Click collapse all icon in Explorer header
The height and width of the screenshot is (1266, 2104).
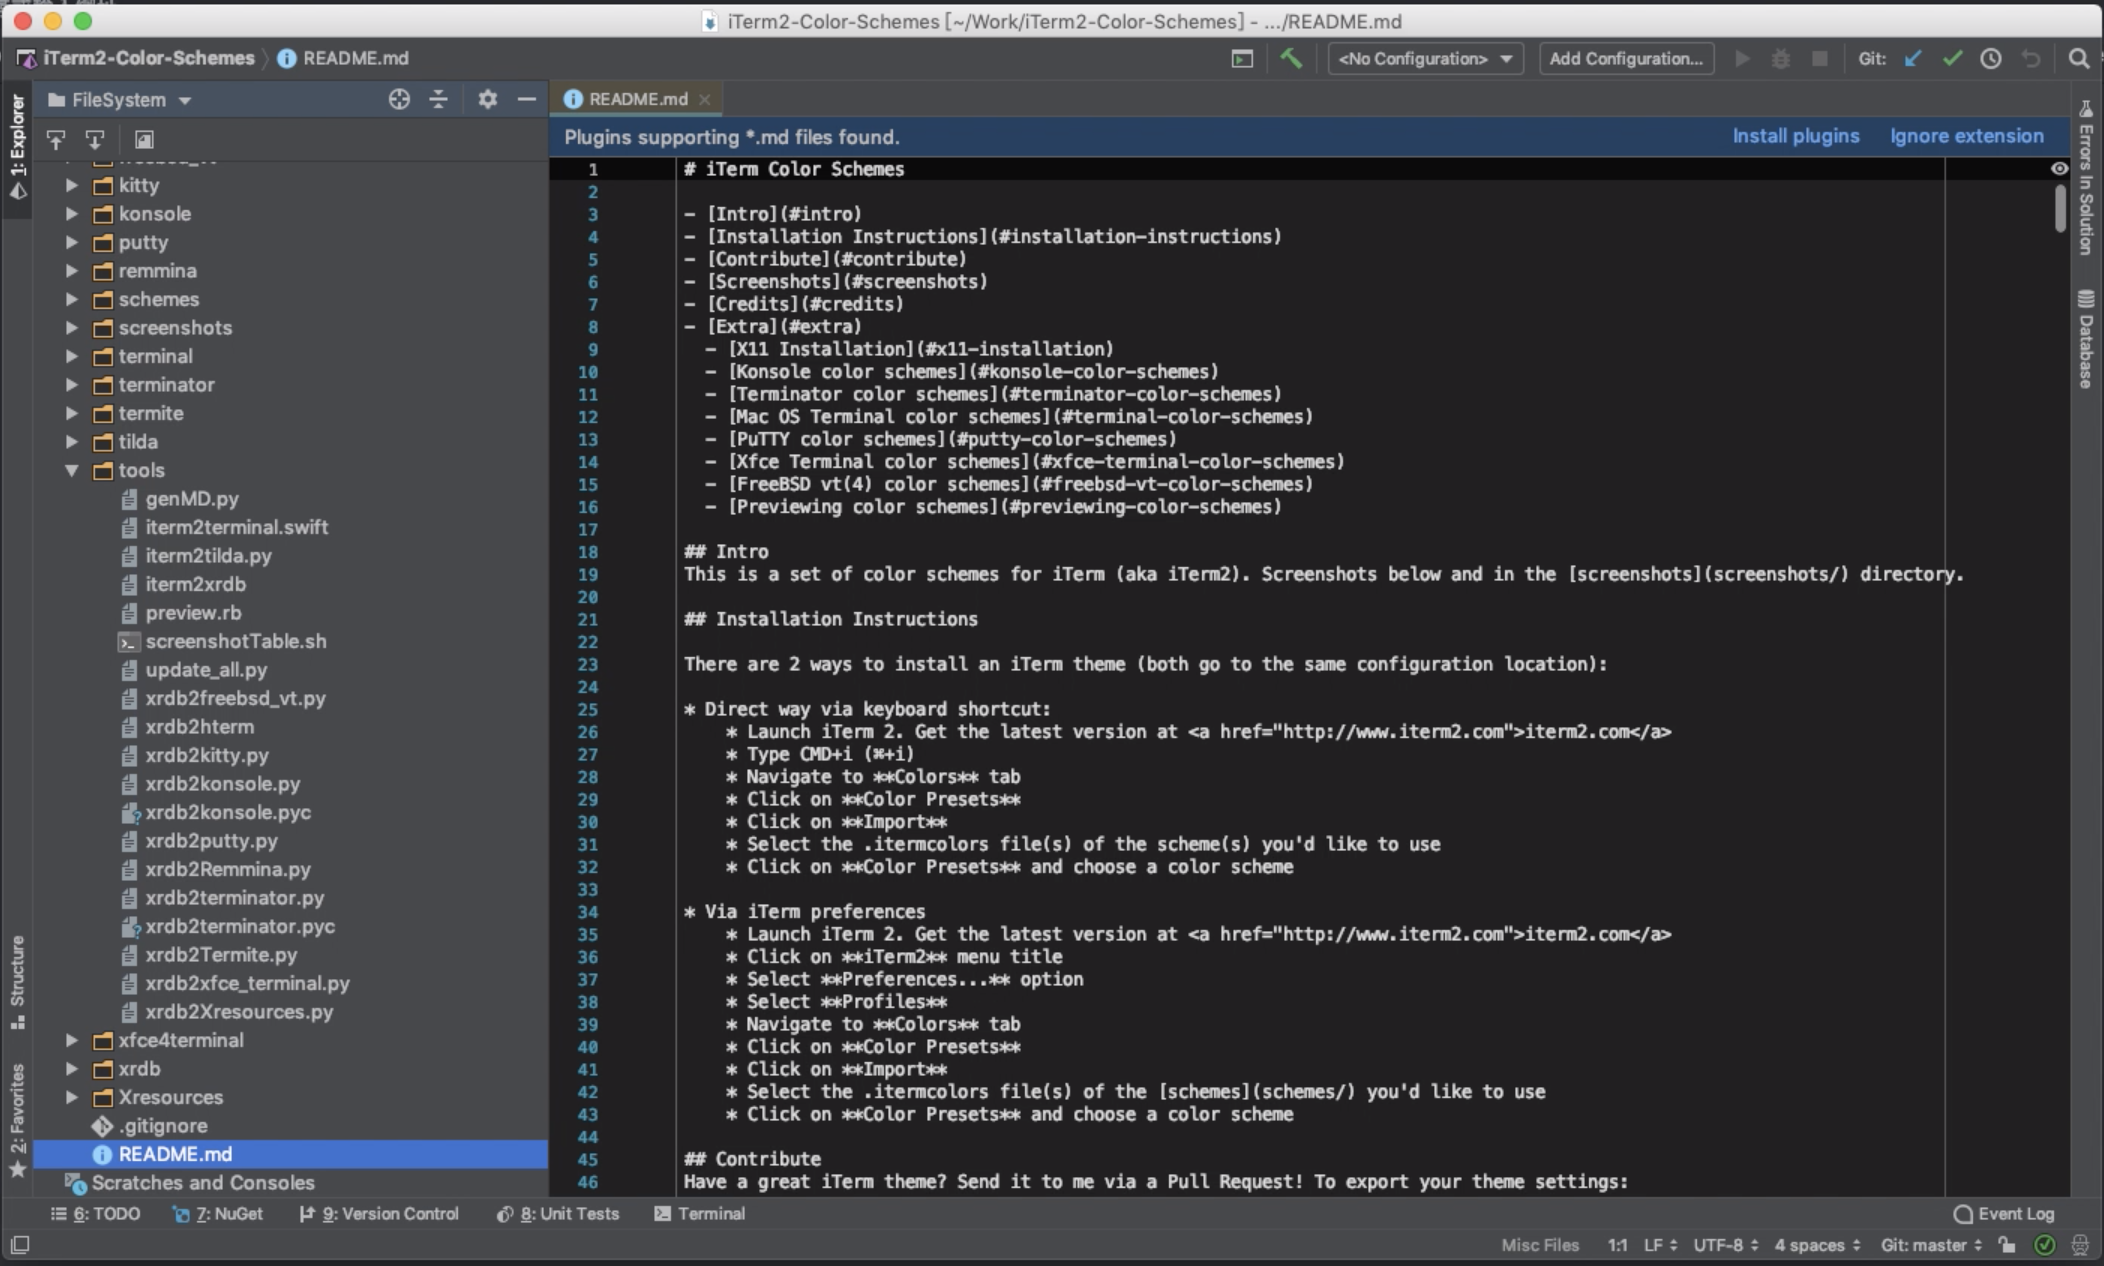(x=438, y=99)
